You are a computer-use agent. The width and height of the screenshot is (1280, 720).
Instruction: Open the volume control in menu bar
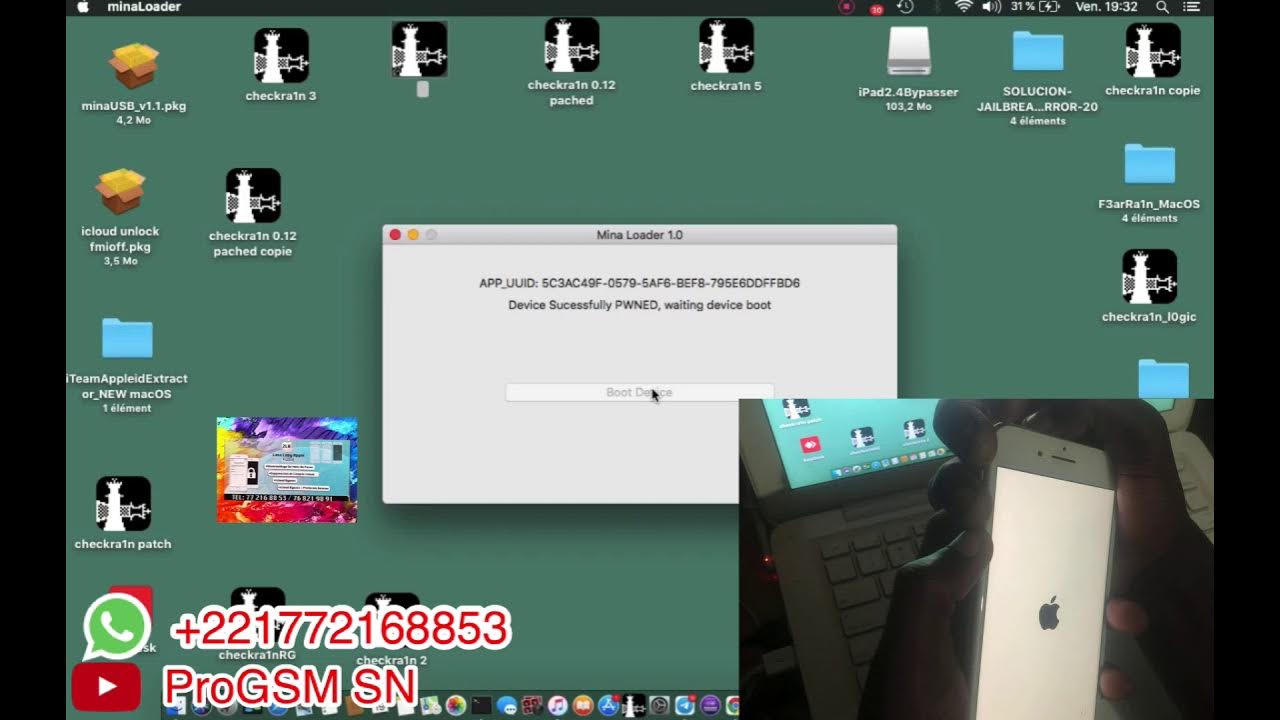[991, 7]
